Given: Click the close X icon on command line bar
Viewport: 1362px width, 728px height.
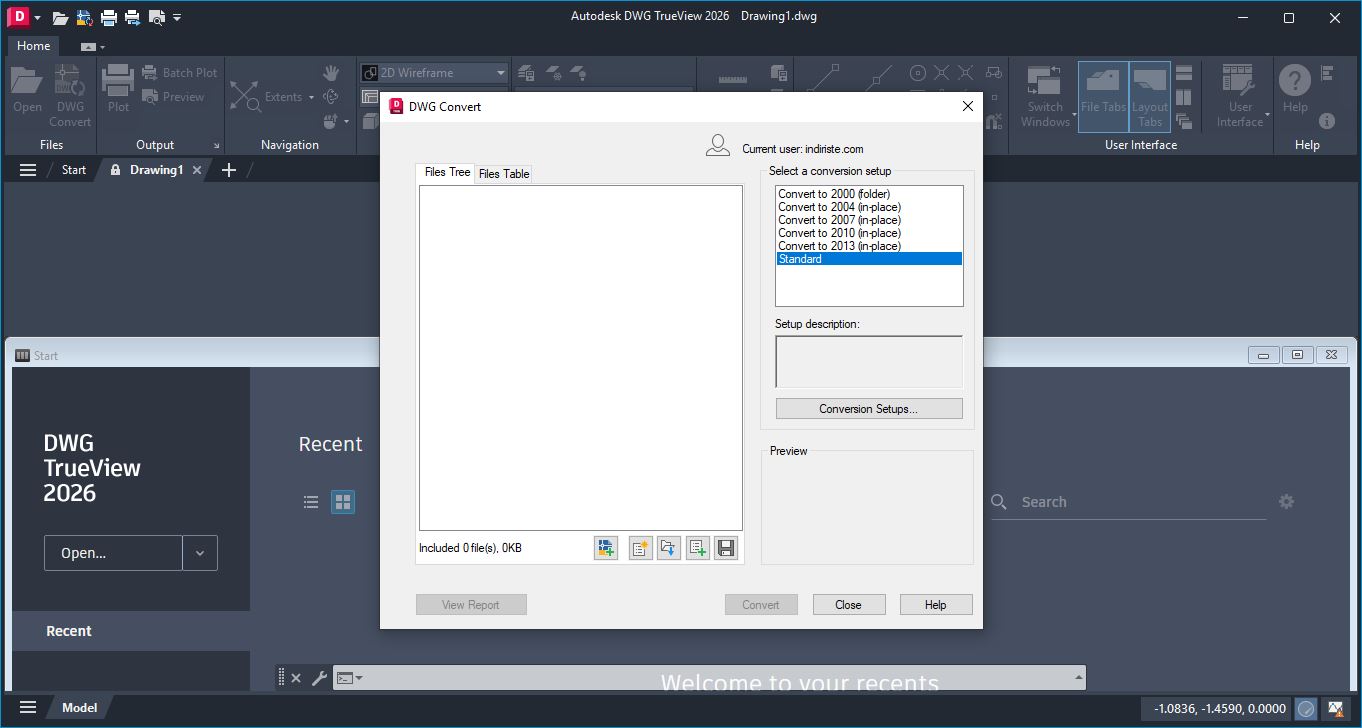Looking at the screenshot, I should (x=296, y=678).
